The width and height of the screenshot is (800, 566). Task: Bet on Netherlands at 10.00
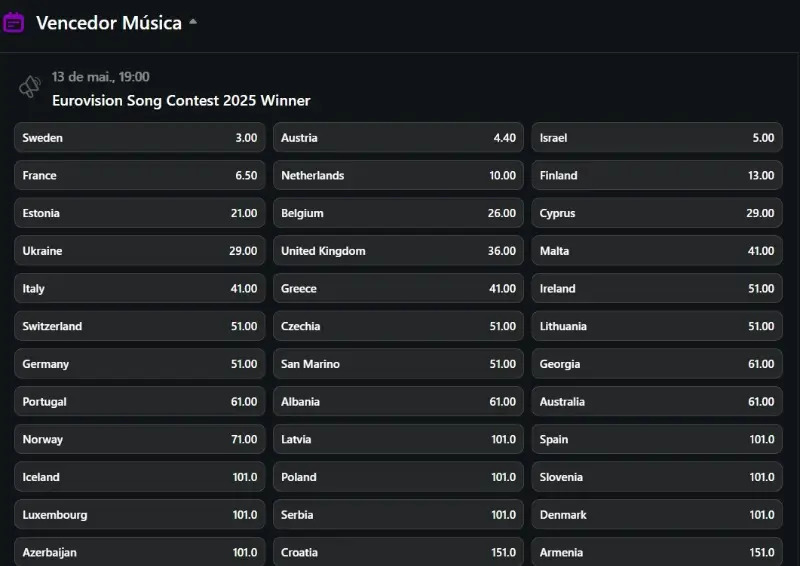point(398,176)
